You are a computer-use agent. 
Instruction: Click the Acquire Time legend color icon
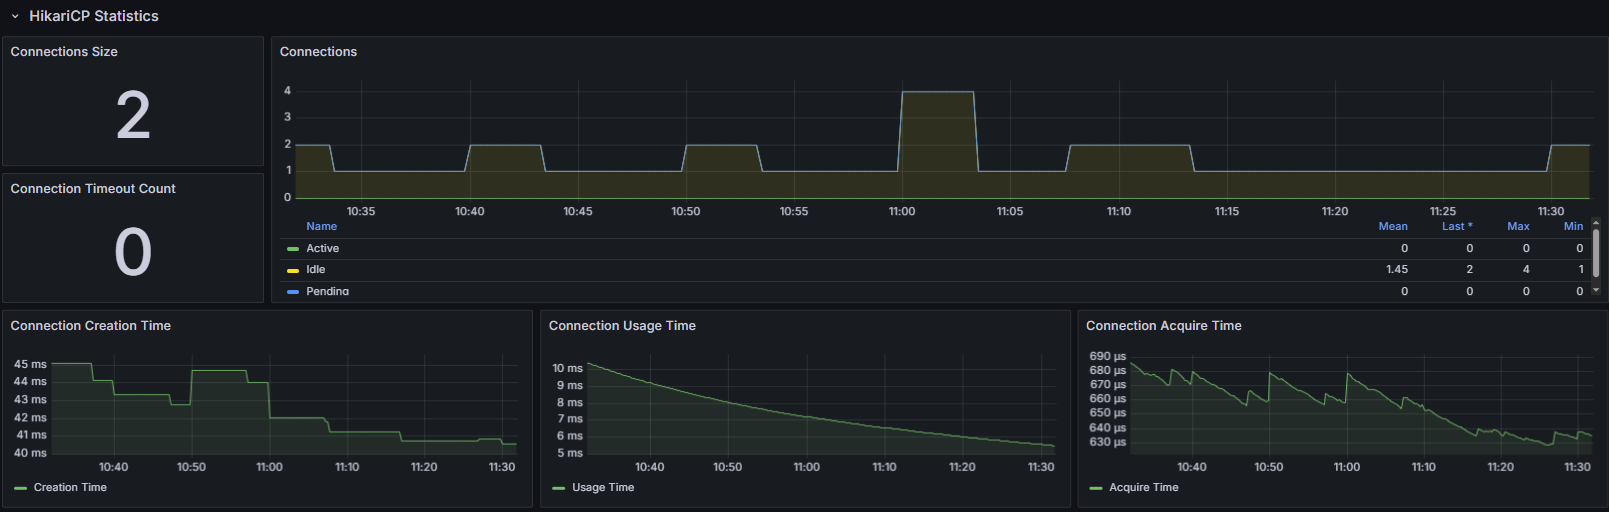pyautogui.click(x=1096, y=488)
